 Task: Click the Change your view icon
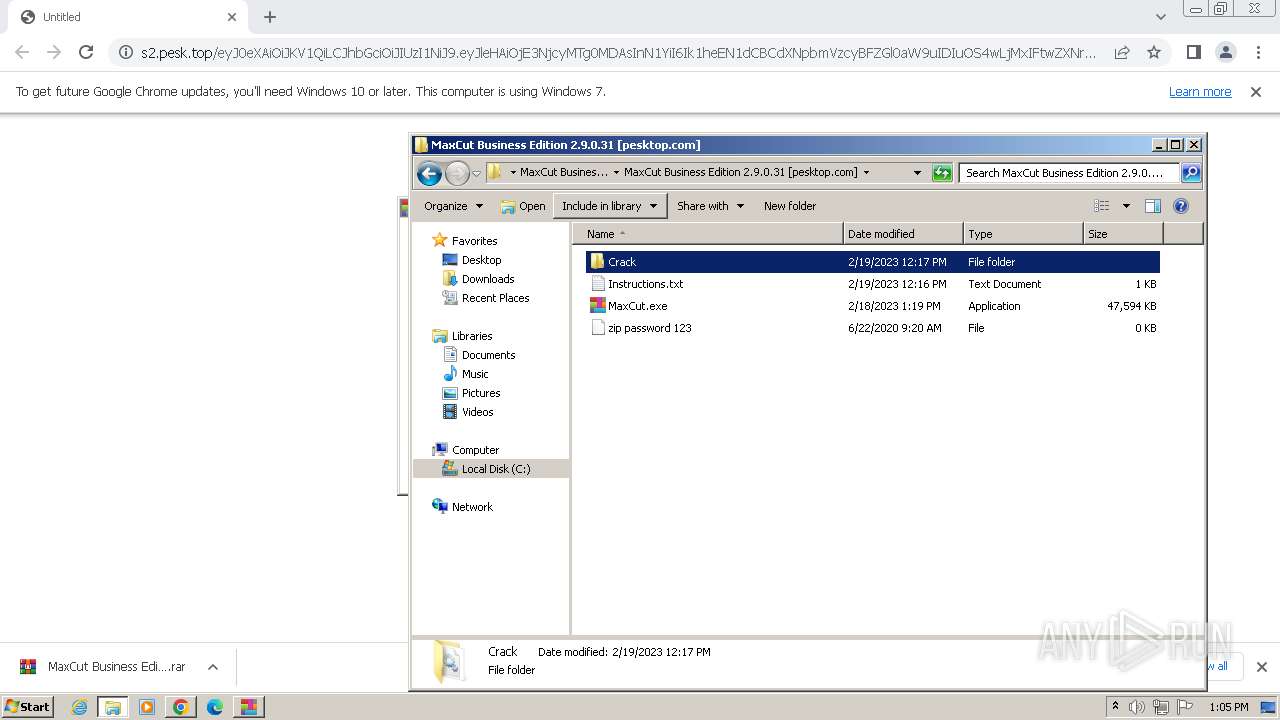tap(1102, 206)
